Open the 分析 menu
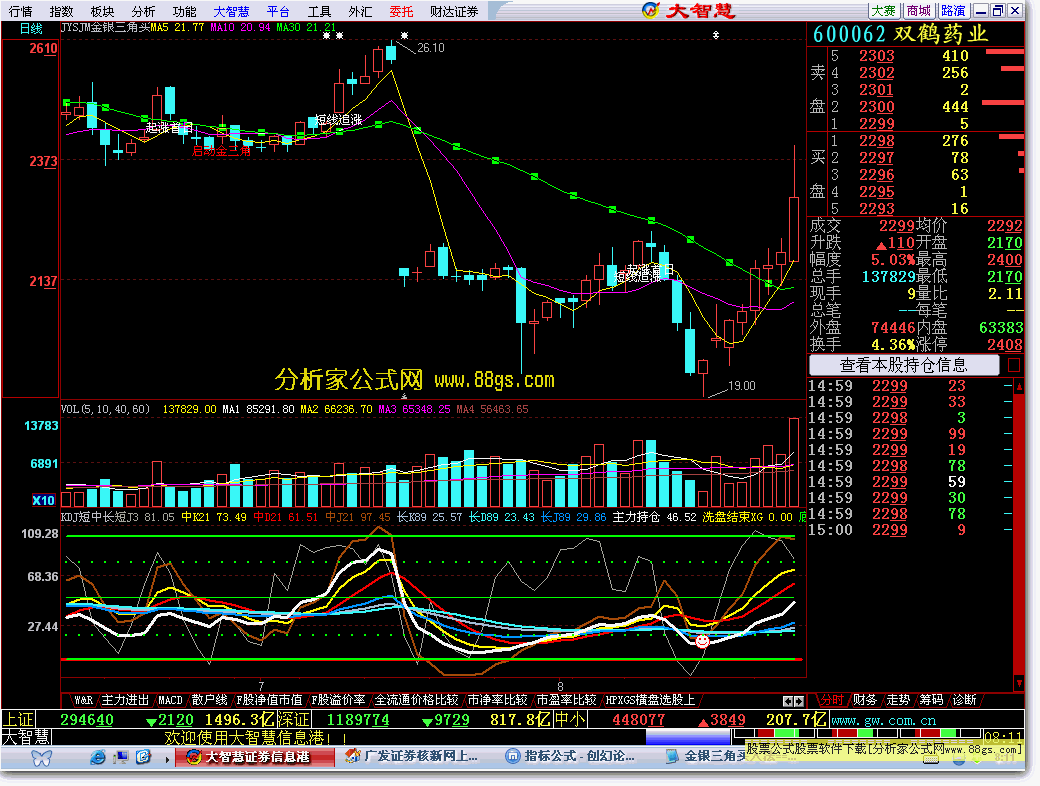The image size is (1040, 786). pyautogui.click(x=143, y=11)
